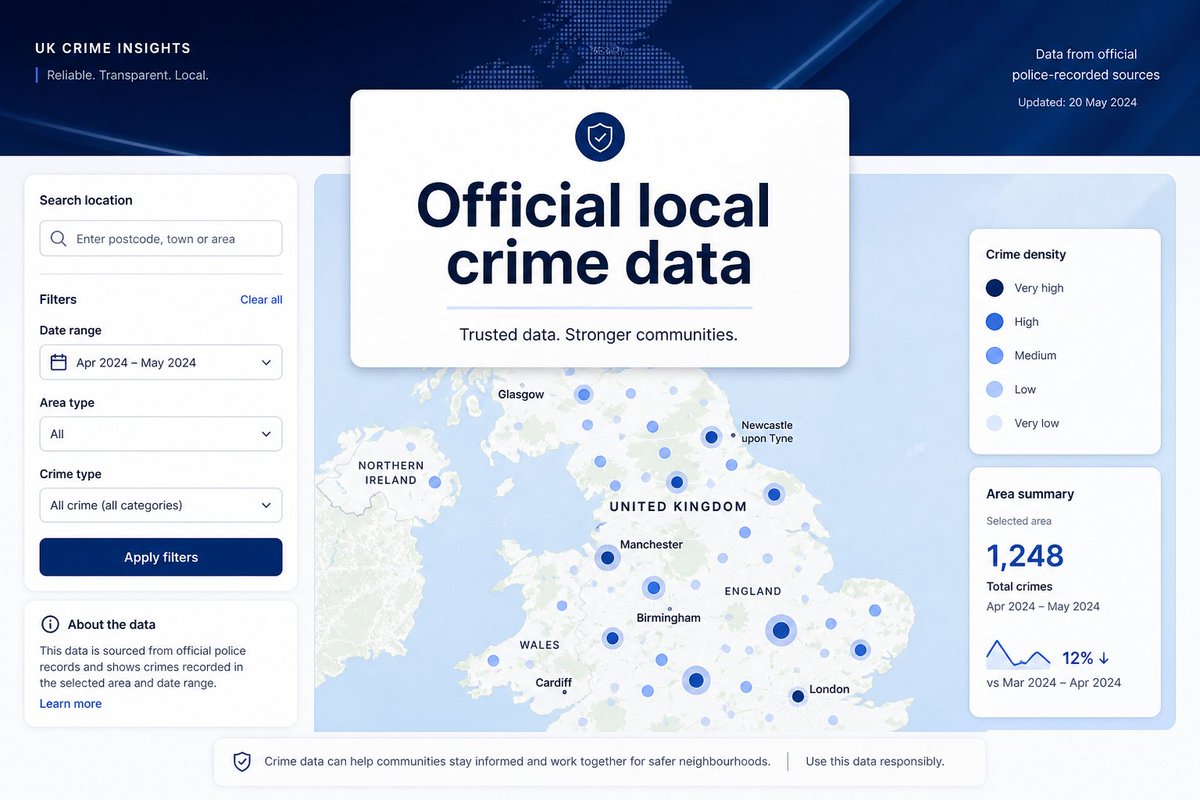The width and height of the screenshot is (1200, 800).
Task: Click the Birmingham map label
Action: 669,618
